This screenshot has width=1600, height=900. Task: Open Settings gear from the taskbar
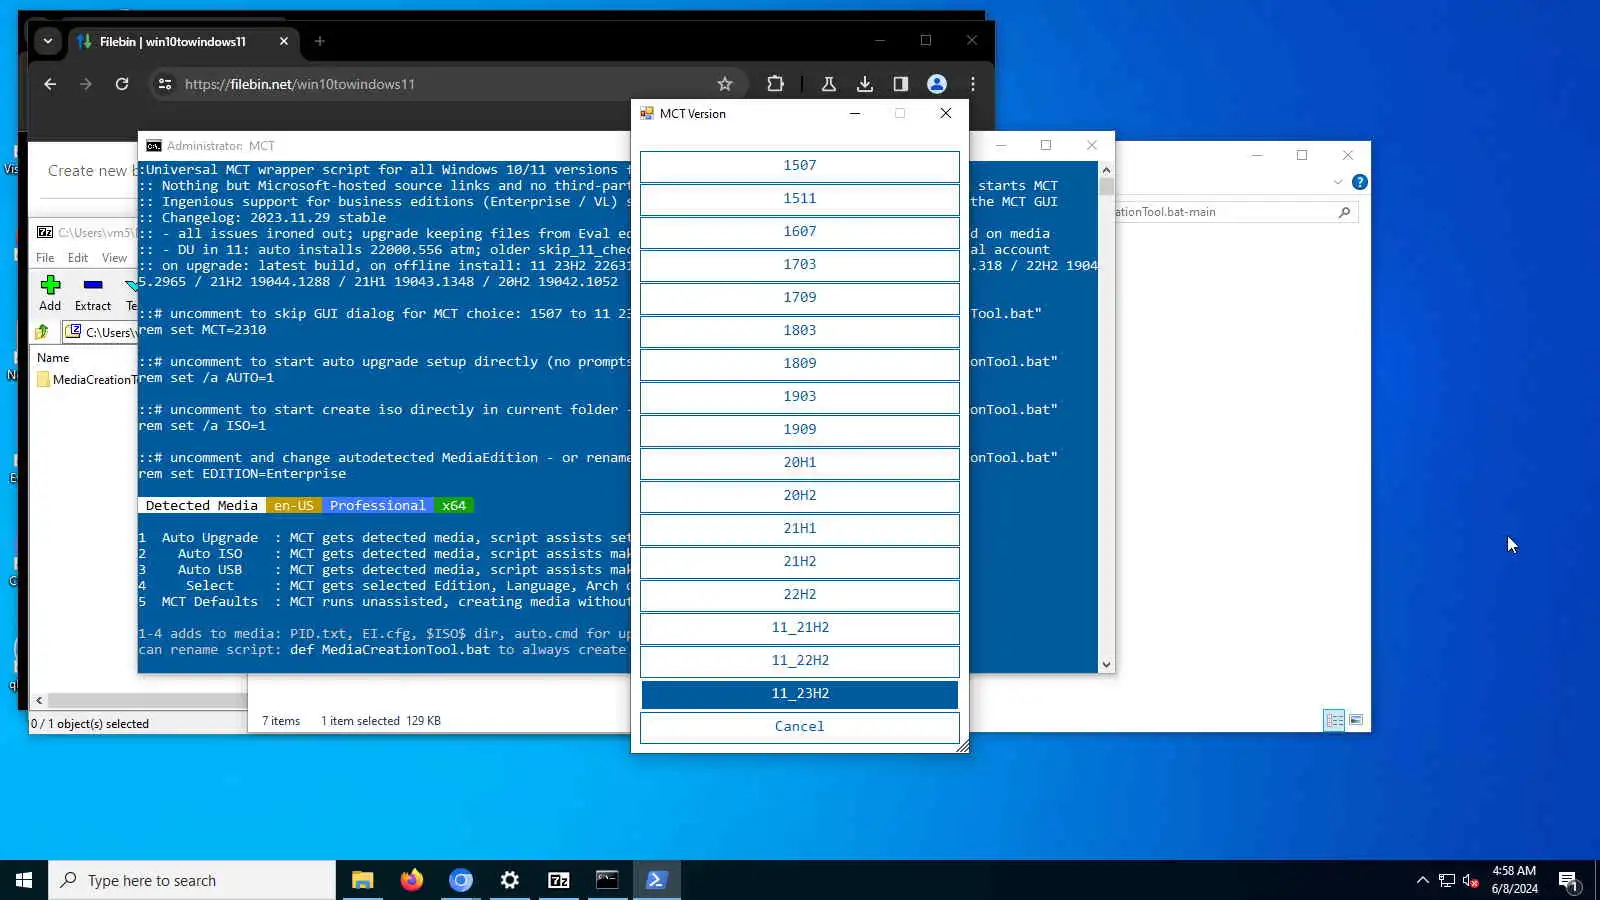click(x=510, y=880)
